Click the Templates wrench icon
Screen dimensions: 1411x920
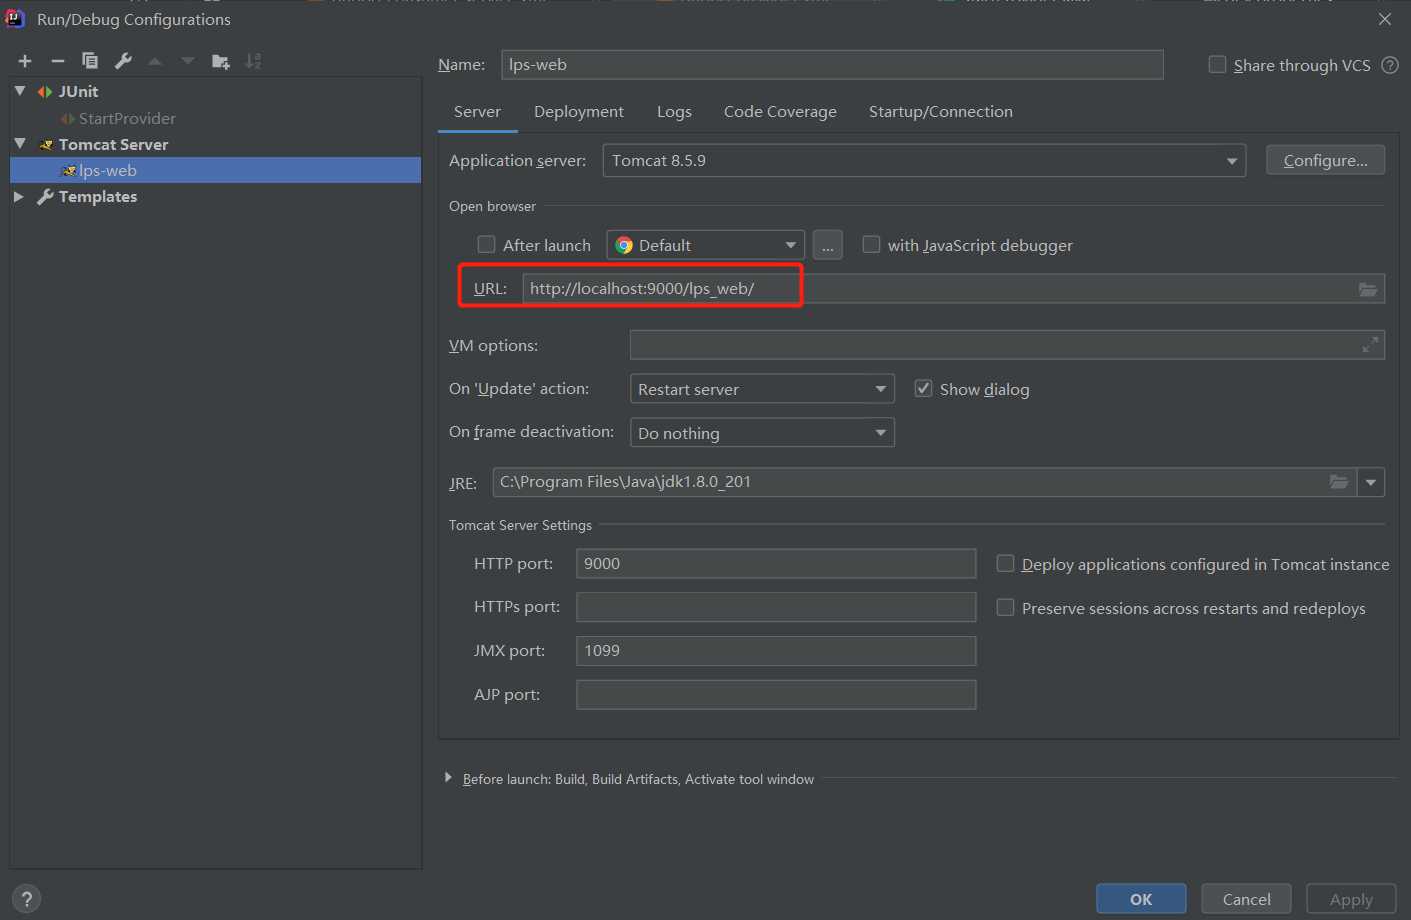pos(45,197)
